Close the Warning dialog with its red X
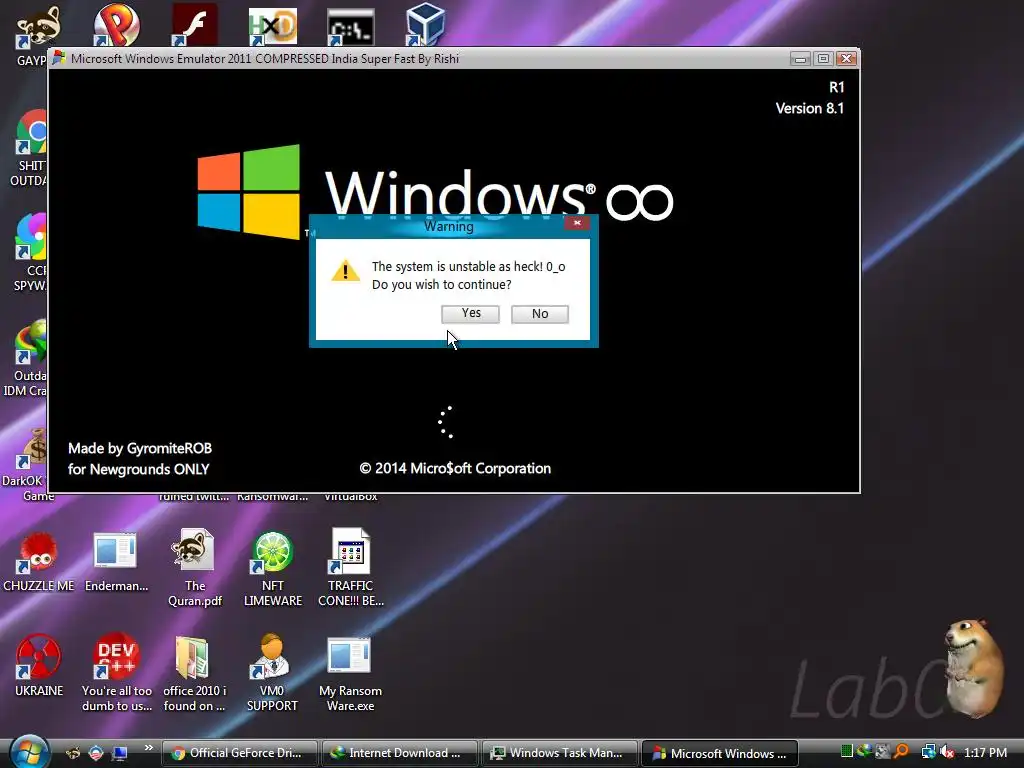The image size is (1024, 768). click(x=577, y=223)
